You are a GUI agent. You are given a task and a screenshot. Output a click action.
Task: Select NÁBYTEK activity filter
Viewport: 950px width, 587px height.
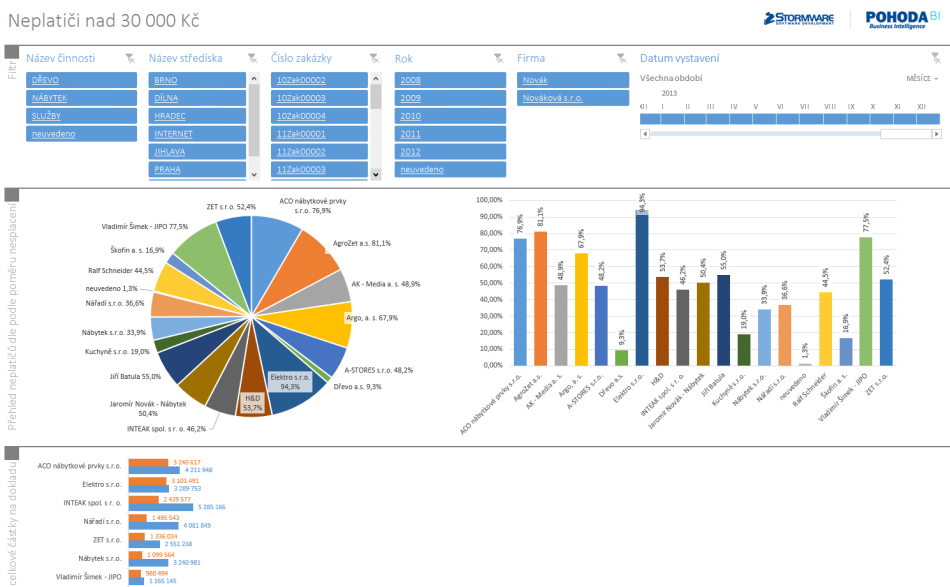point(81,98)
